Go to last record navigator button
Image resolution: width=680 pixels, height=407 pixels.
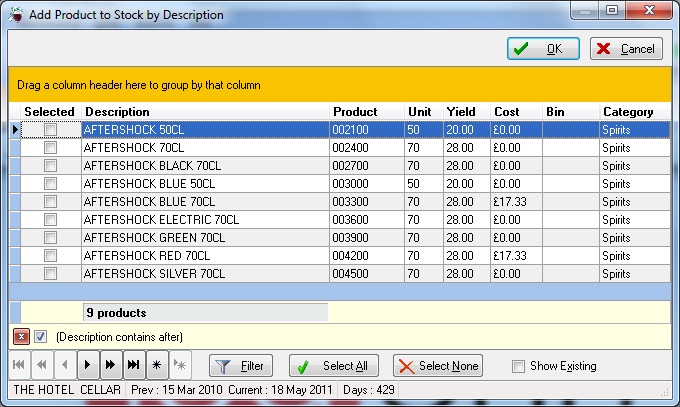click(x=134, y=365)
